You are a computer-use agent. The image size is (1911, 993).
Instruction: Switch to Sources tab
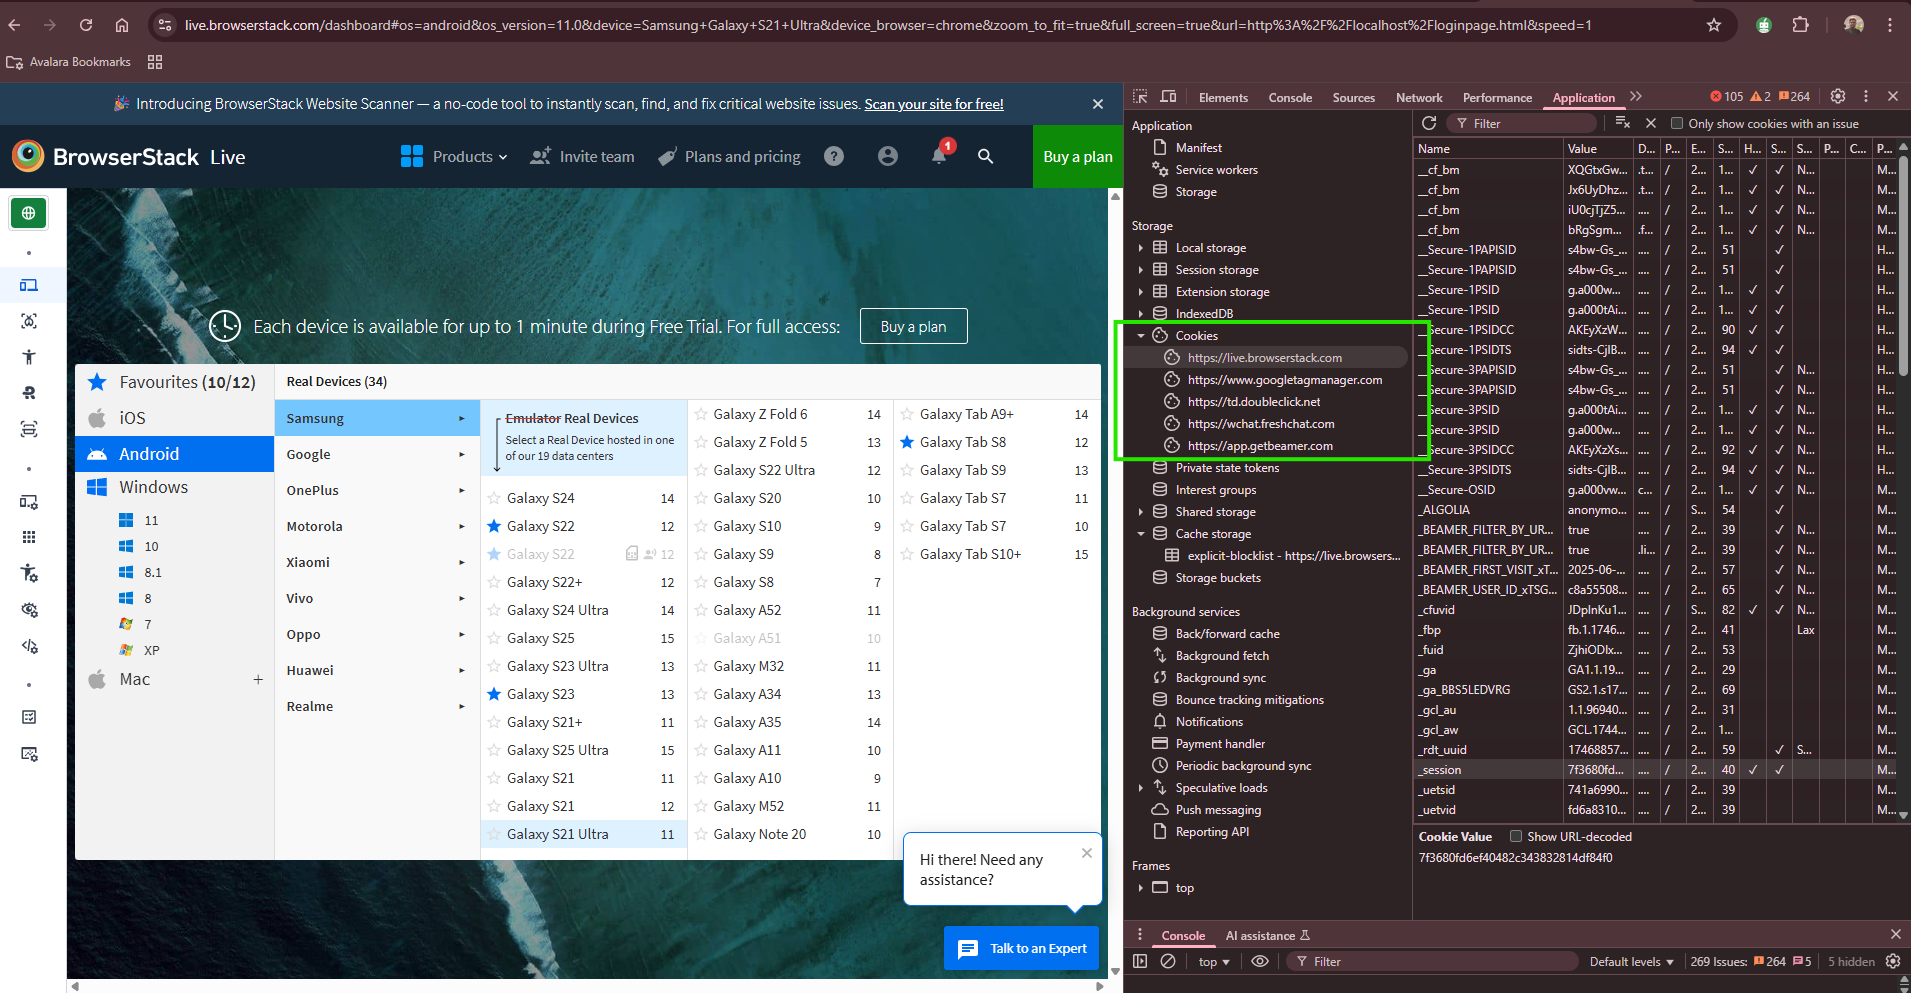point(1353,98)
